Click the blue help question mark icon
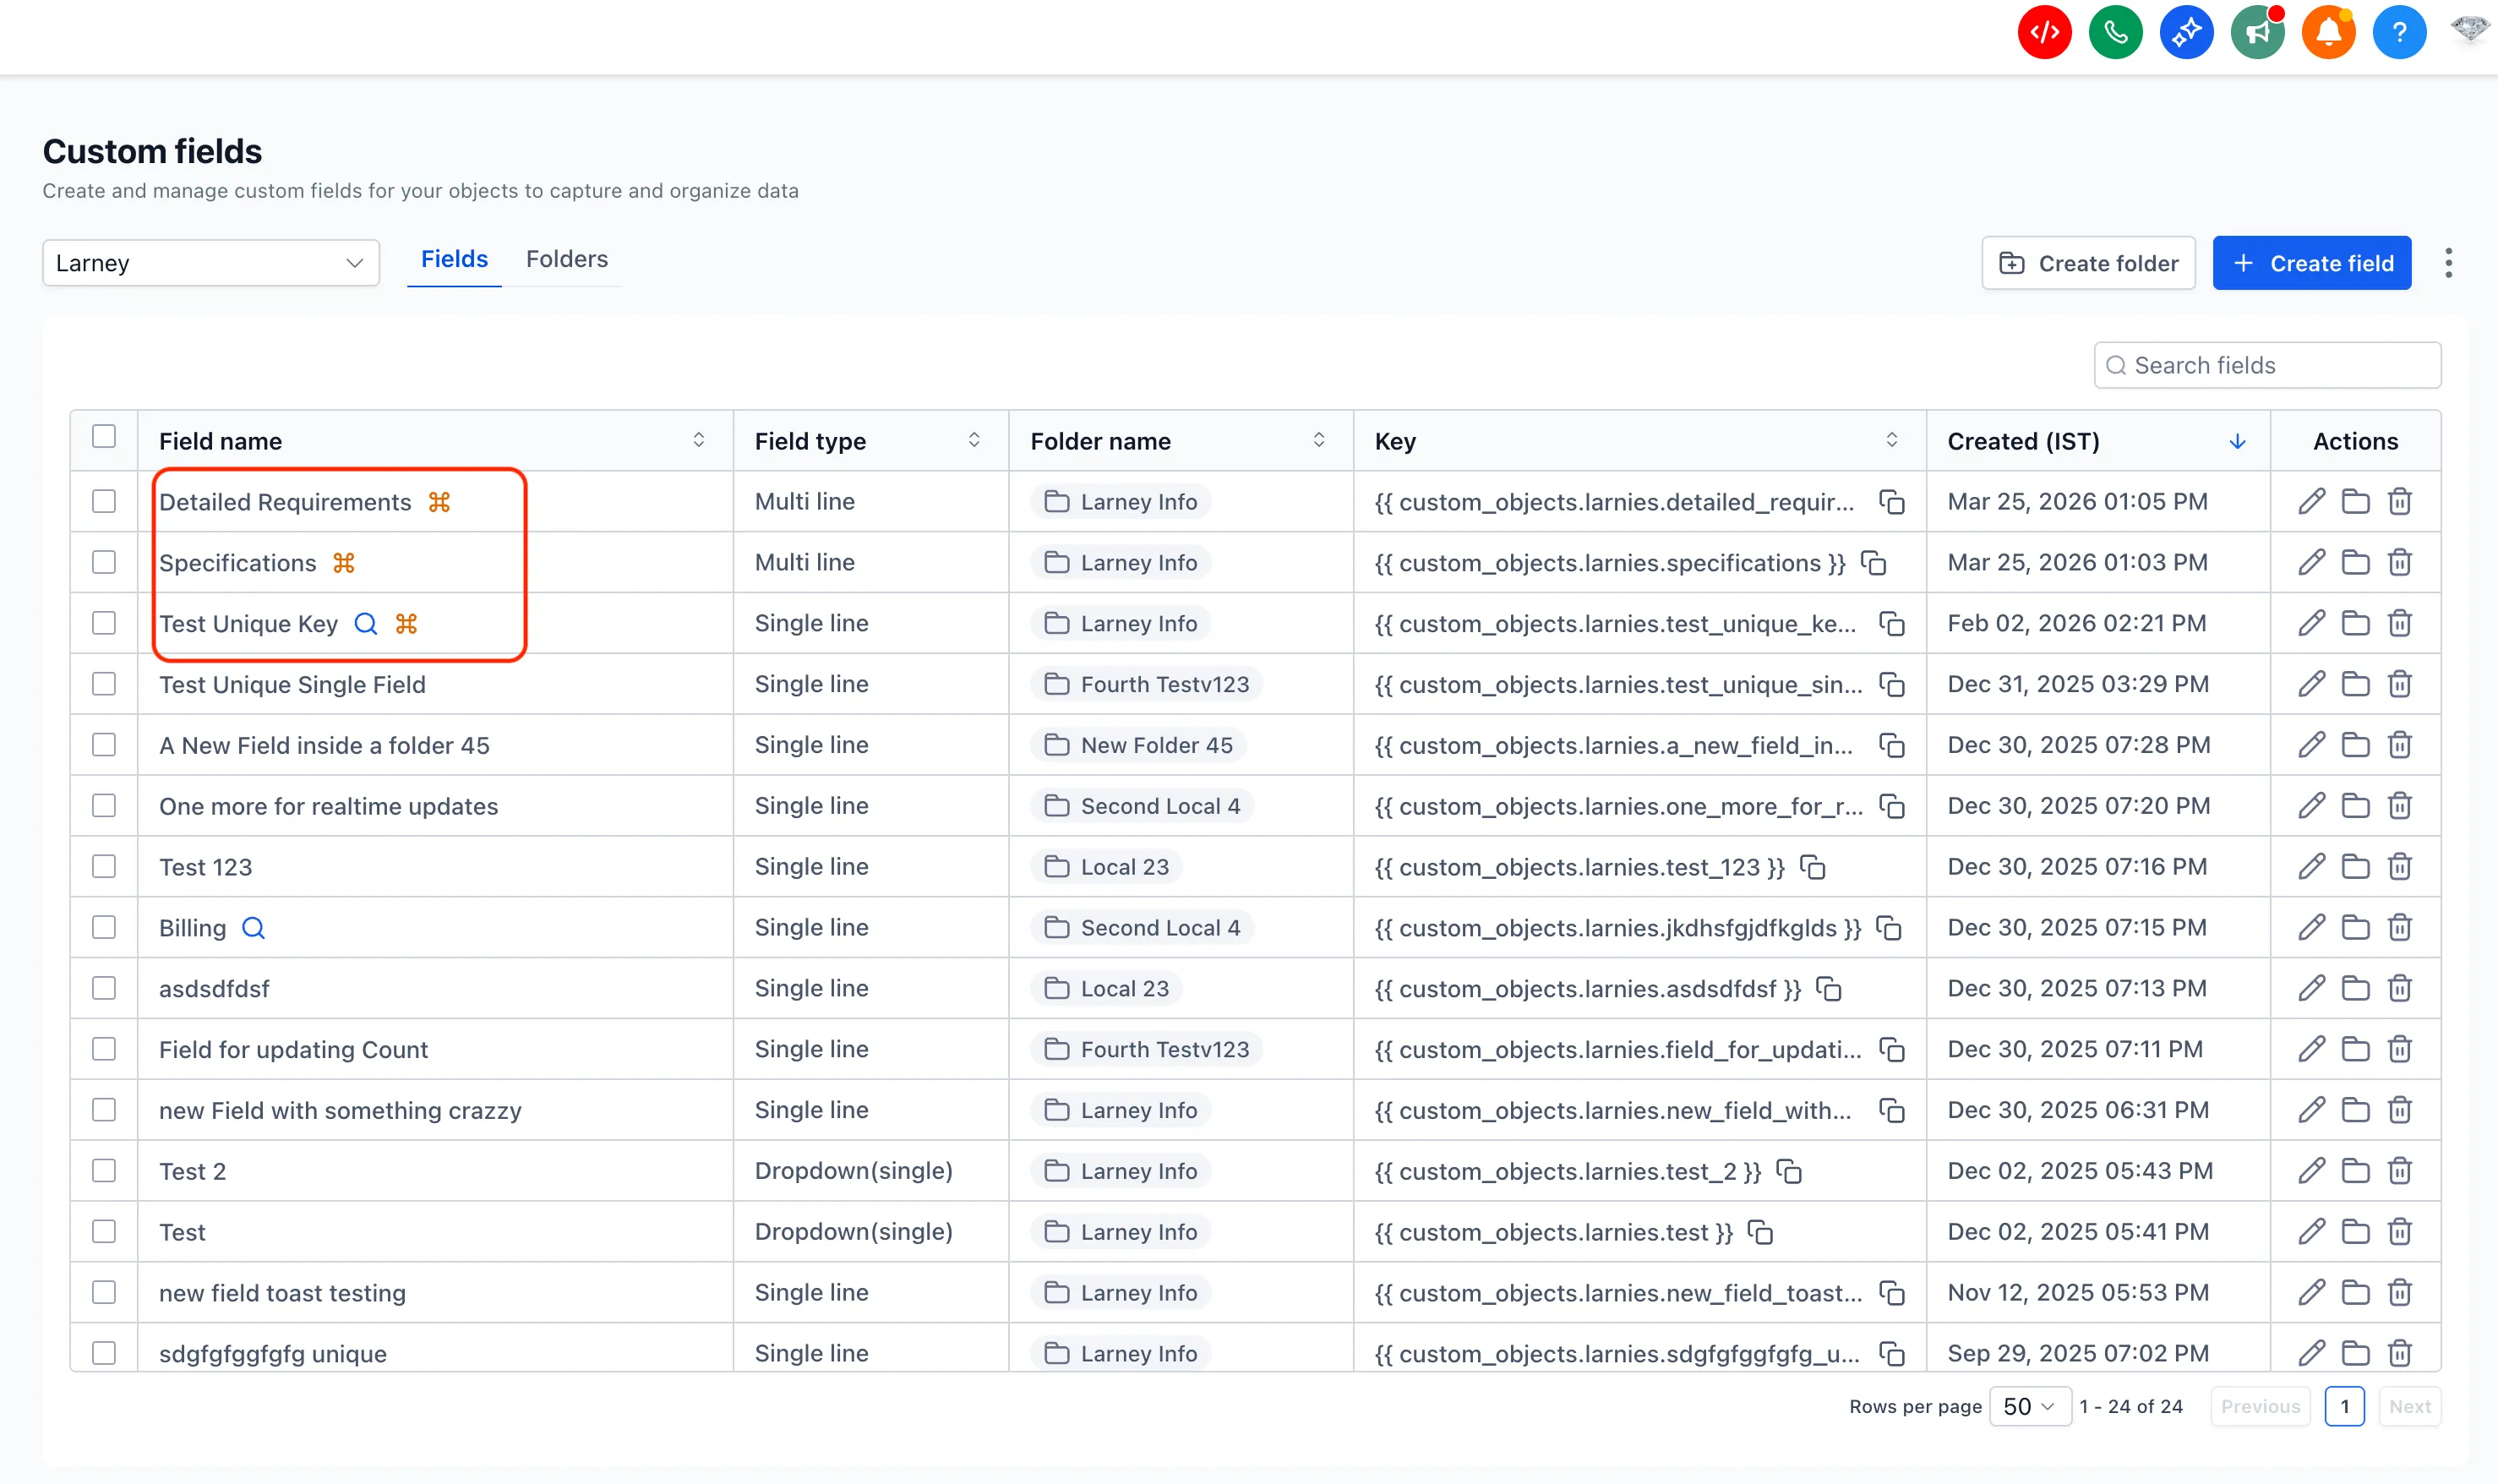 [x=2398, y=33]
